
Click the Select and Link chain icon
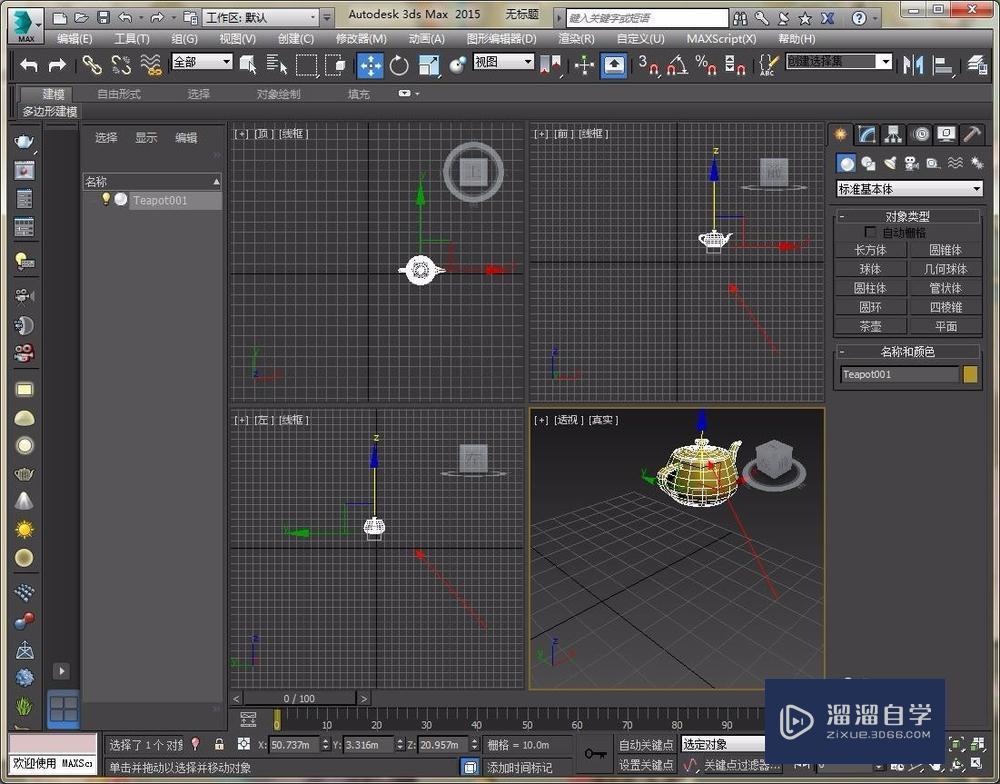[x=92, y=65]
